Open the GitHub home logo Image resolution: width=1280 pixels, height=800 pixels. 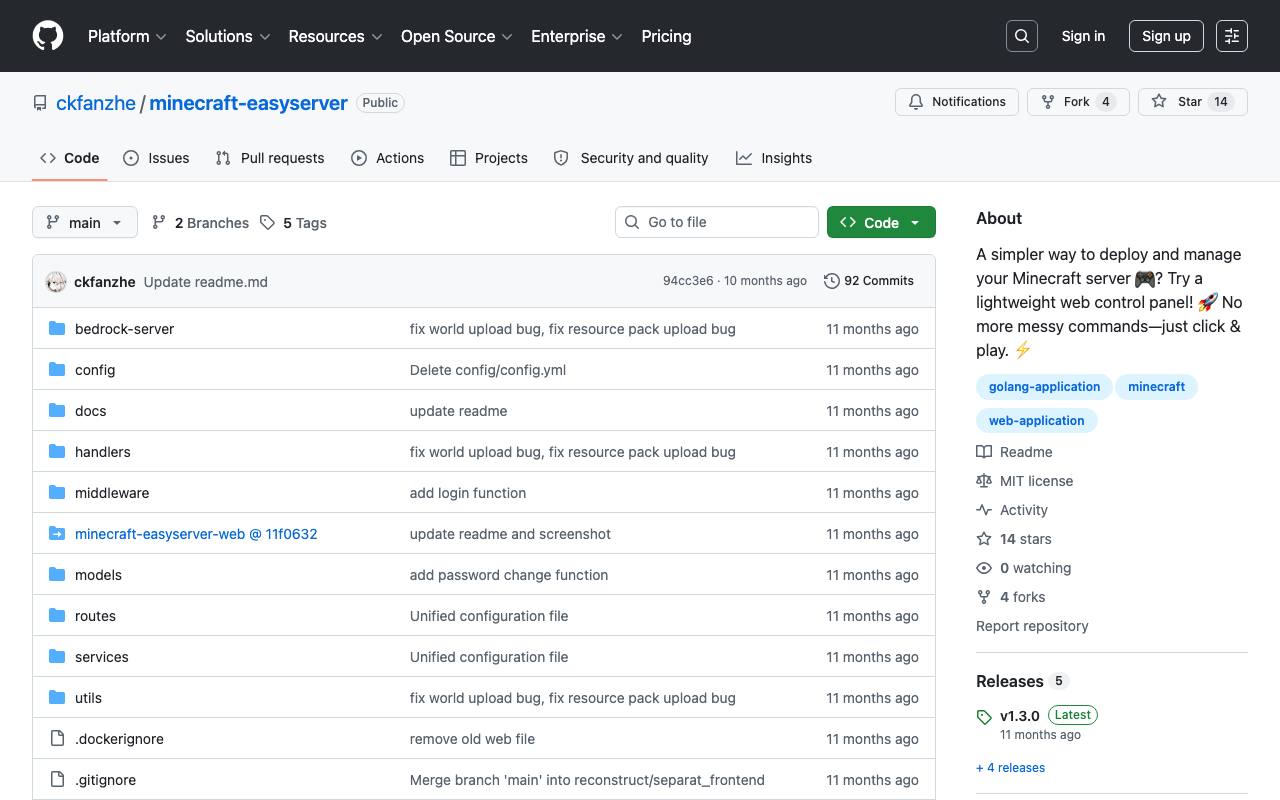48,36
